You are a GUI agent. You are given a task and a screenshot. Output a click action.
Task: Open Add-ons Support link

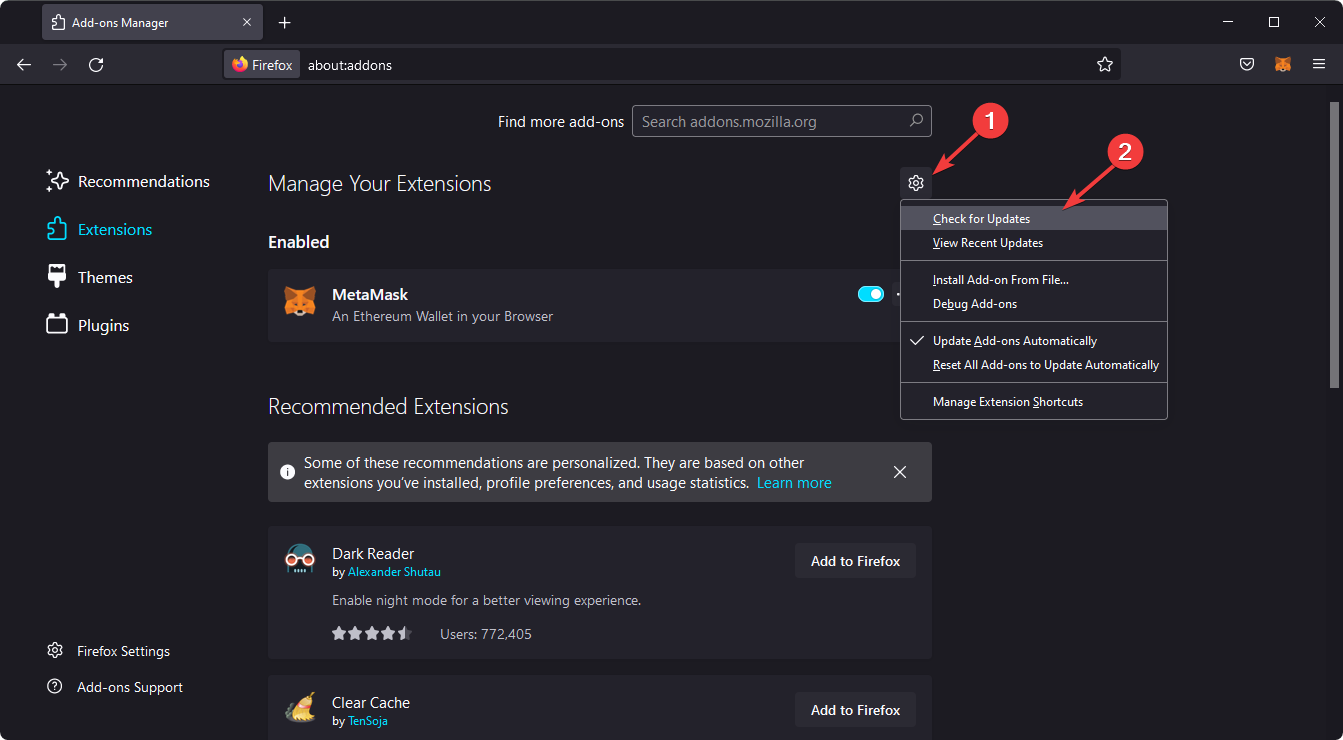(115, 687)
